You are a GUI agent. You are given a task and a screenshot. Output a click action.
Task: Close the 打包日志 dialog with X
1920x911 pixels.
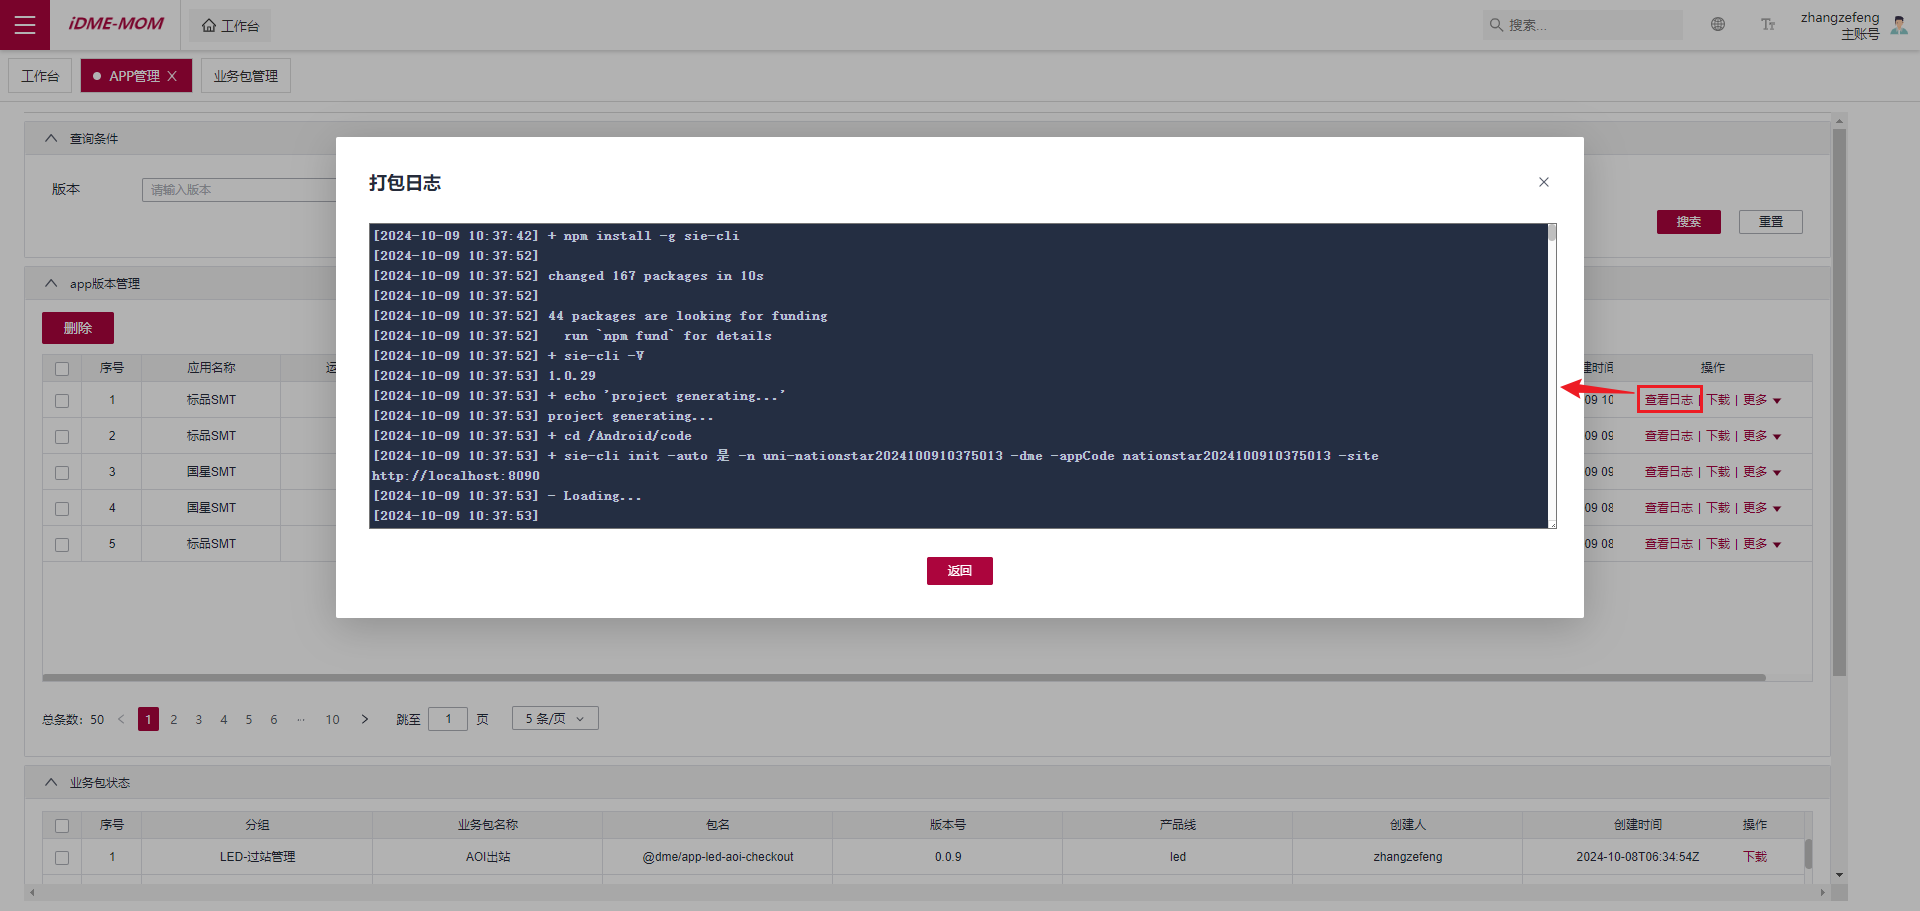point(1544,182)
